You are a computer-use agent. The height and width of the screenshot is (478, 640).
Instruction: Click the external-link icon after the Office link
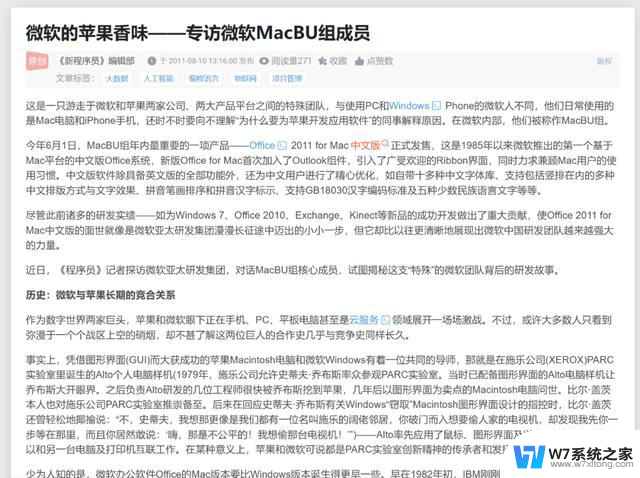click(x=282, y=145)
